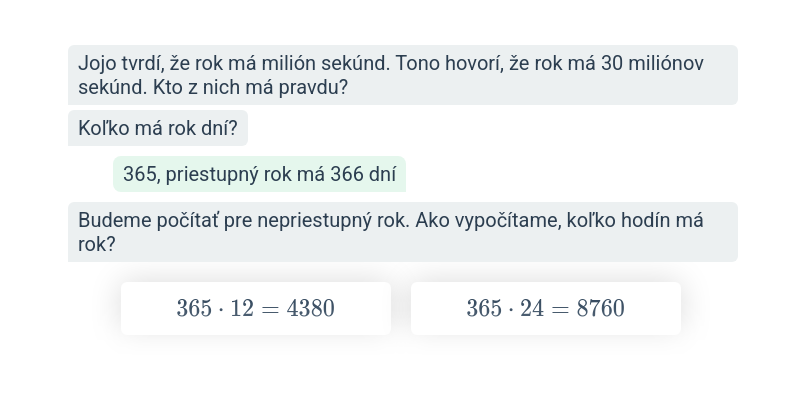Choose the answer 365 · 12 = 4380
This screenshot has width=800, height=400.
255,308
